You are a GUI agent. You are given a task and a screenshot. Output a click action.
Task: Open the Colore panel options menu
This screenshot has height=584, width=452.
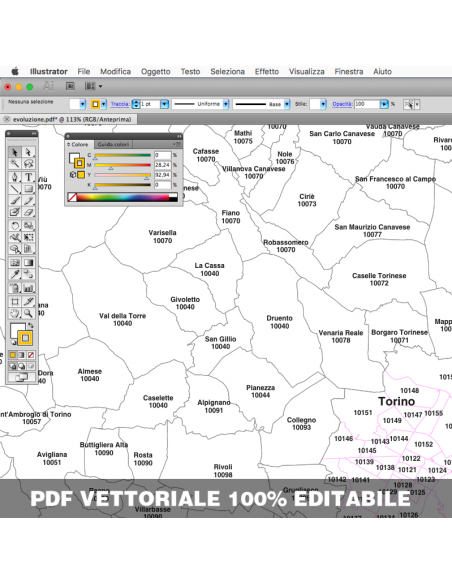(178, 144)
